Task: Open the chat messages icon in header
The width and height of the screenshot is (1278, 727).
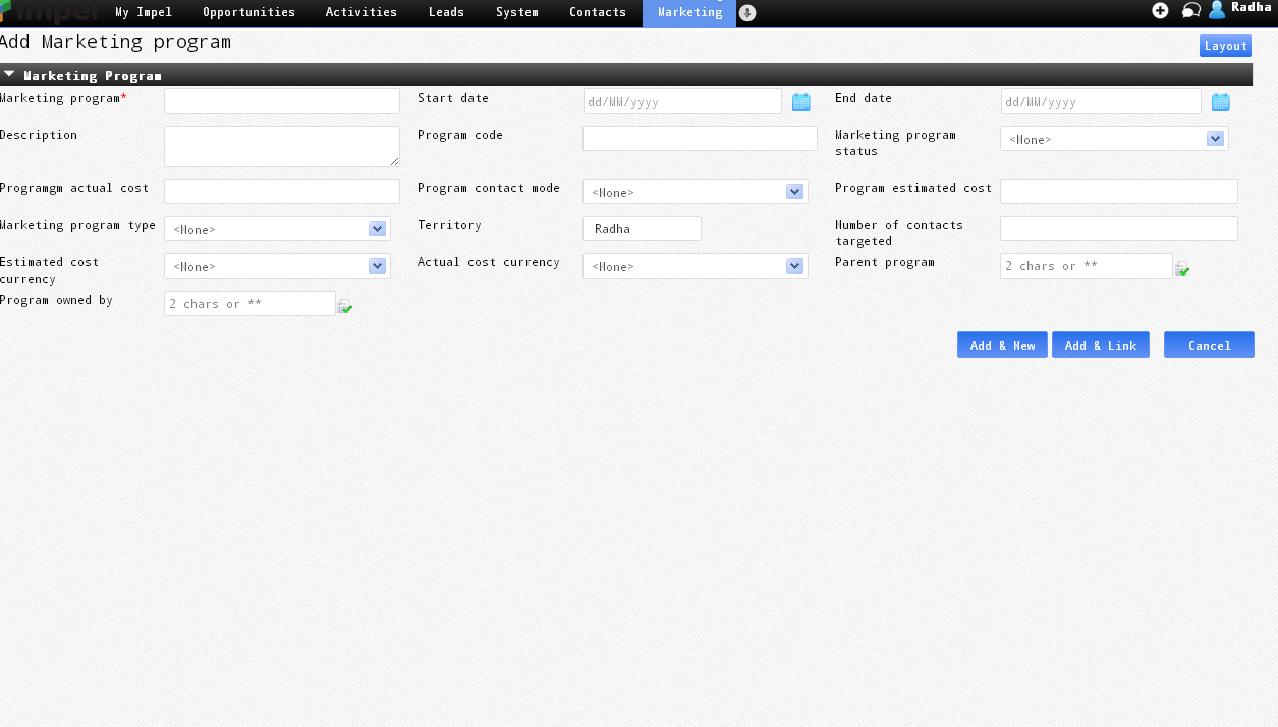Action: [x=1190, y=10]
